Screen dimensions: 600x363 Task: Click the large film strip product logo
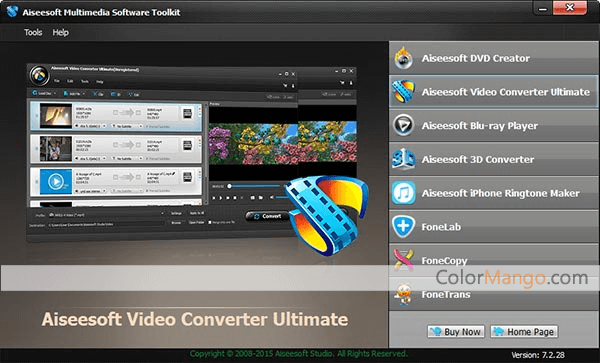coord(327,215)
